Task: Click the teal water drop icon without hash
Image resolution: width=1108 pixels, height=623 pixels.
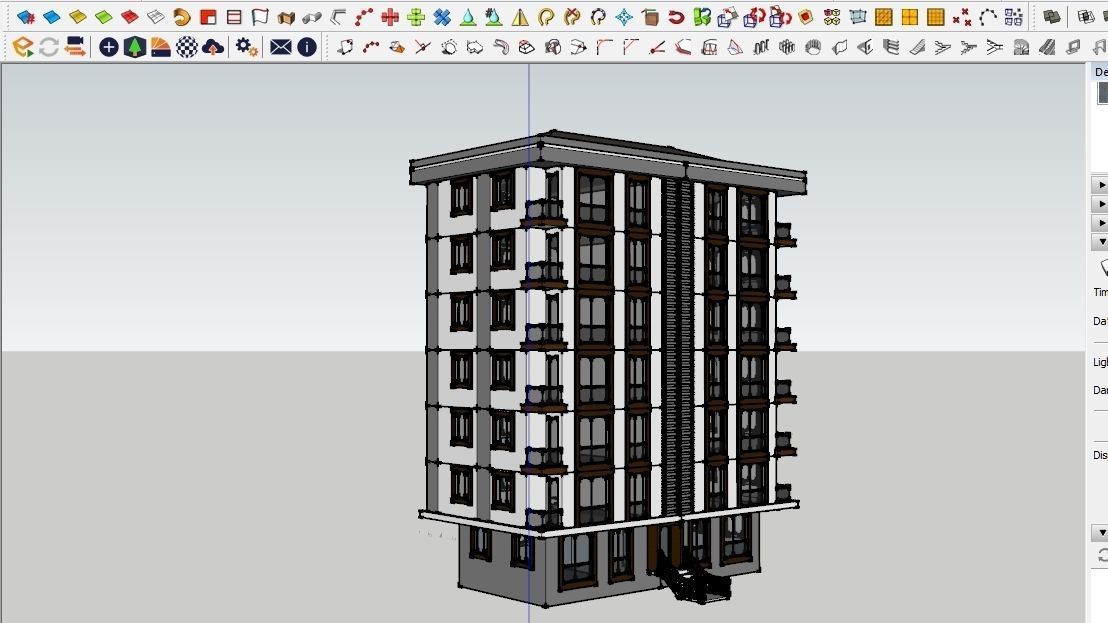Action: 468,16
